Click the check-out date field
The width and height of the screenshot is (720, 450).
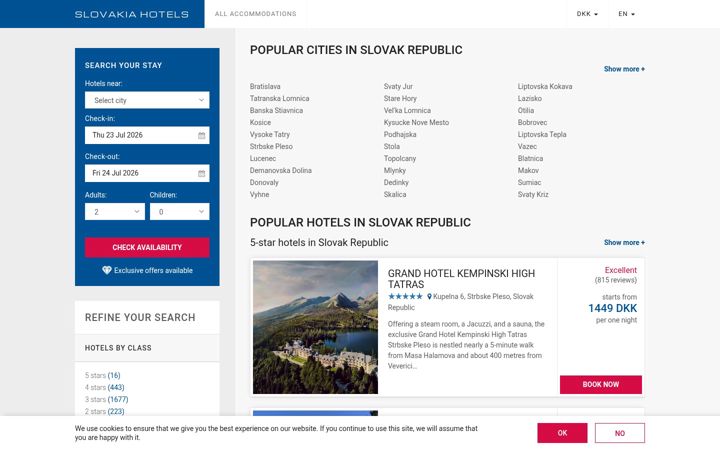pyautogui.click(x=147, y=174)
